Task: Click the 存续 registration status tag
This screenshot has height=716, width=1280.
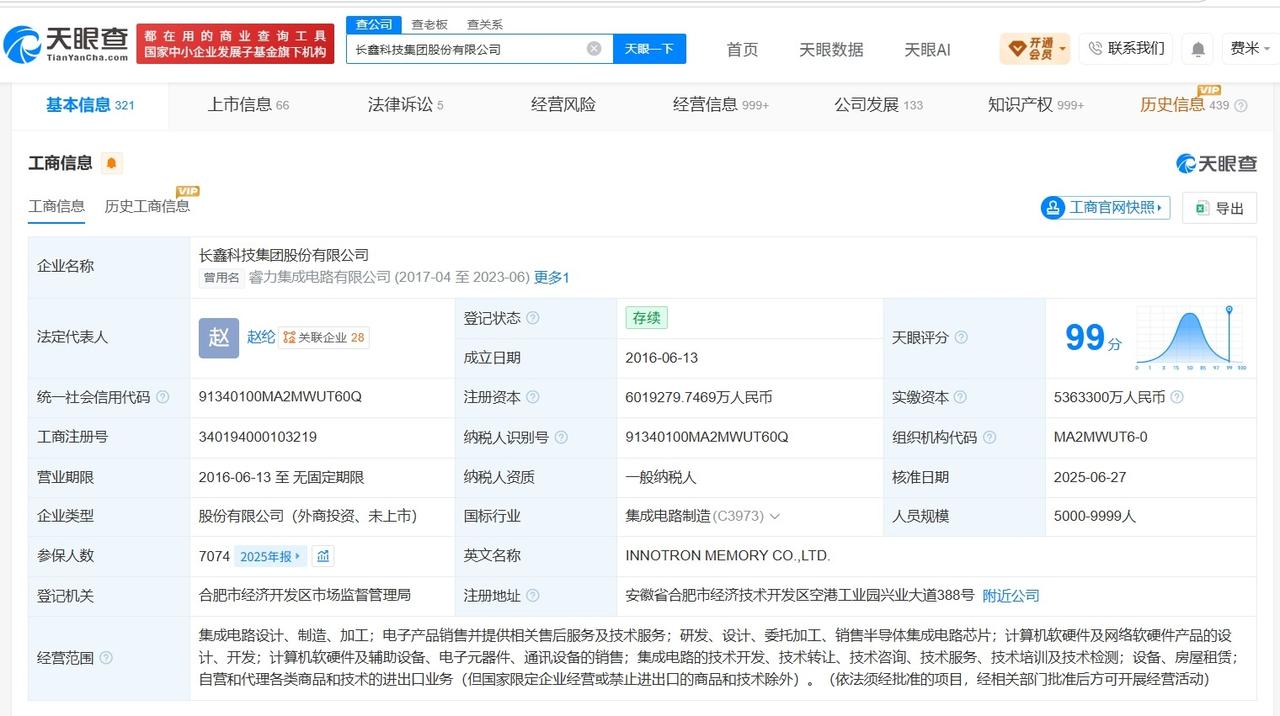Action: pos(646,318)
